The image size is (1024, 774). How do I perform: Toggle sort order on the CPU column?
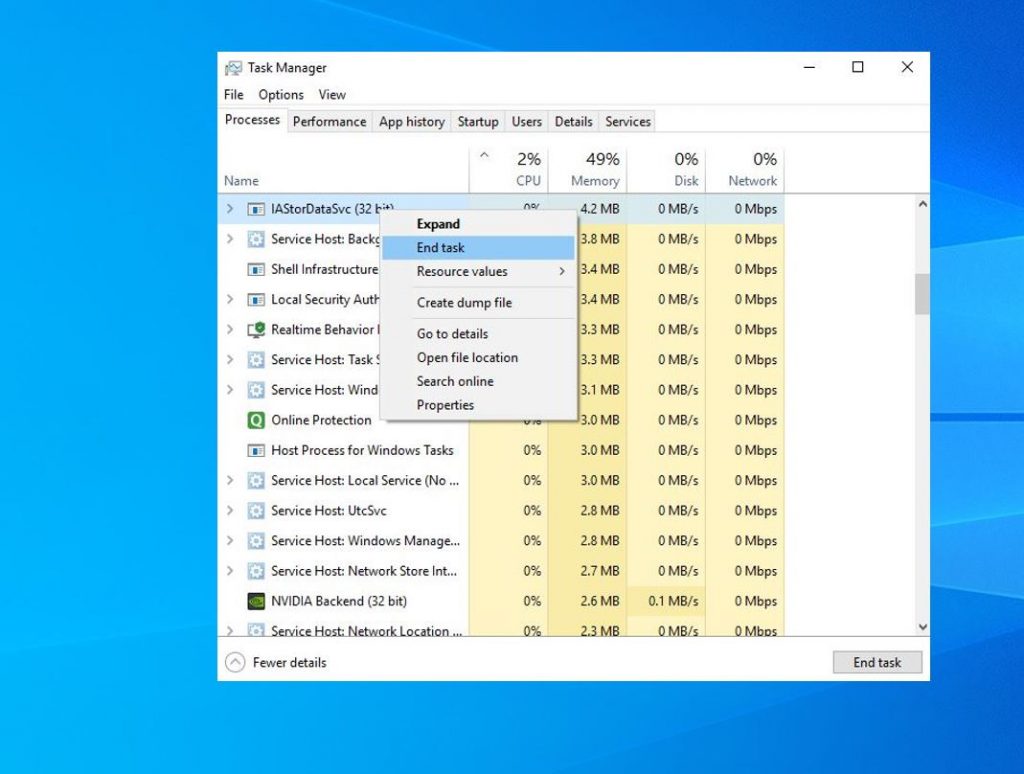(527, 168)
